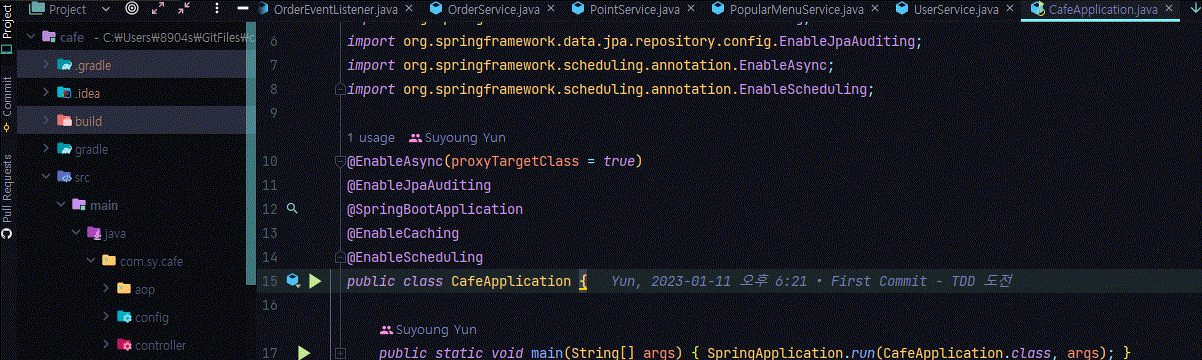
Task: Open the Project tool window stripe button
Action: [7, 28]
